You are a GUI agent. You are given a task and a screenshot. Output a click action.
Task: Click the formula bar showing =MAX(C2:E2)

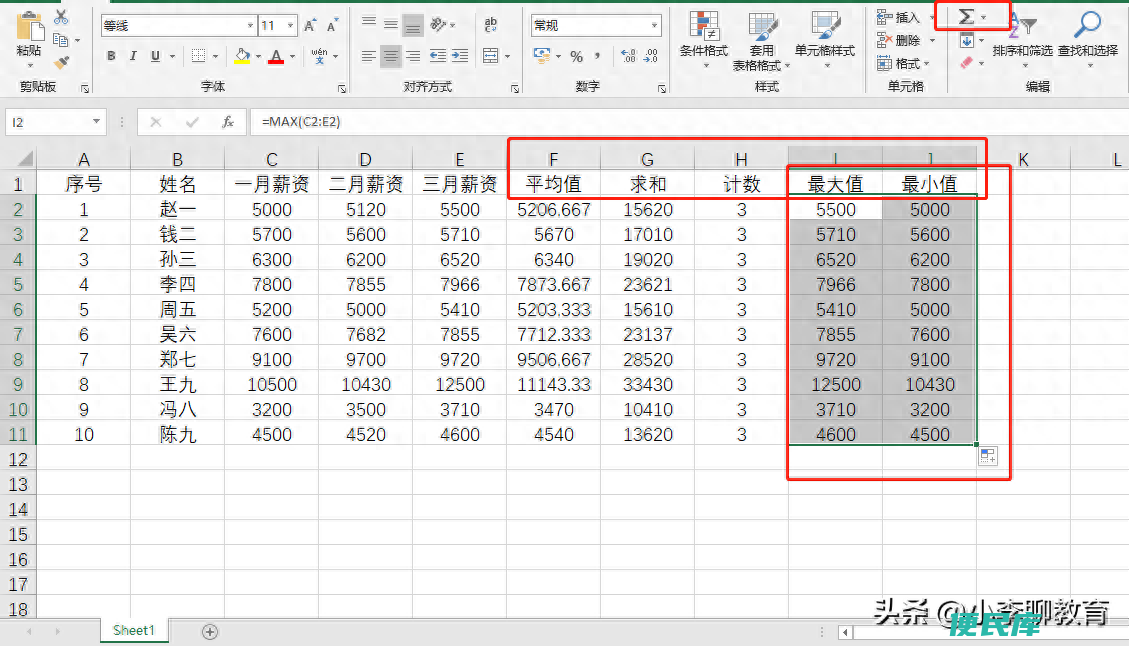click(688, 122)
